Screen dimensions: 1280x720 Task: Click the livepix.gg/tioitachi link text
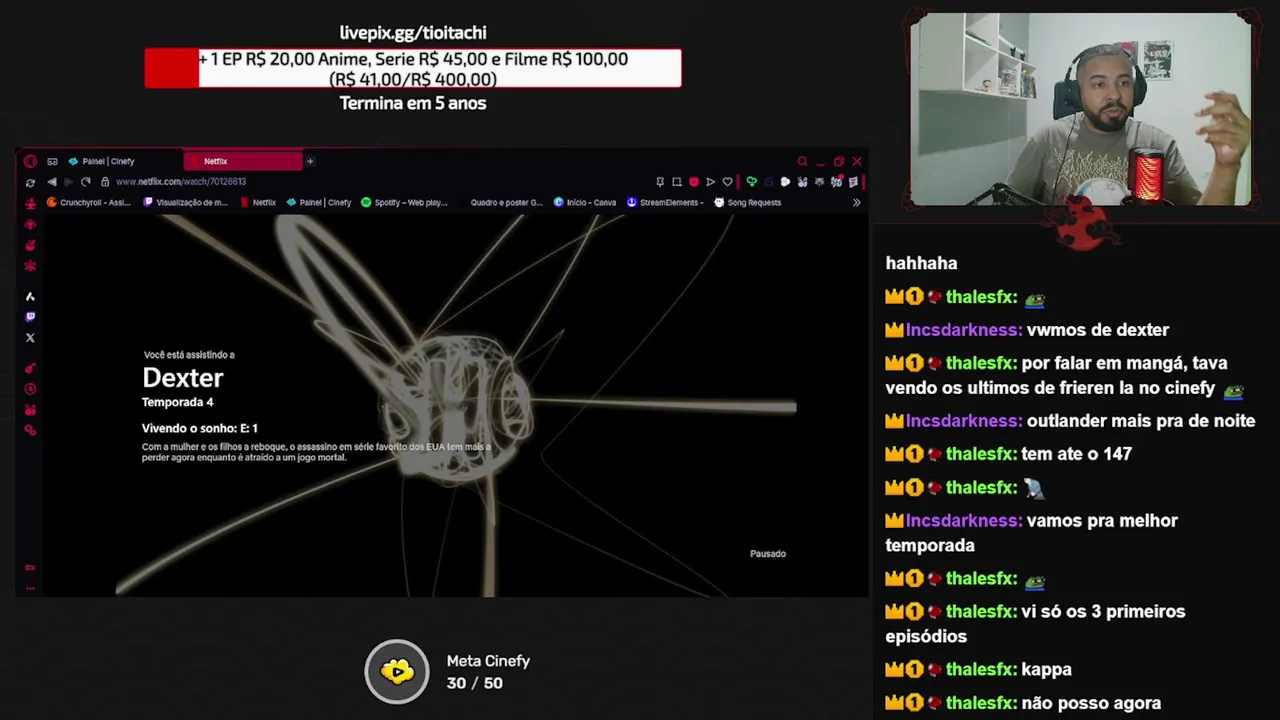click(x=413, y=33)
